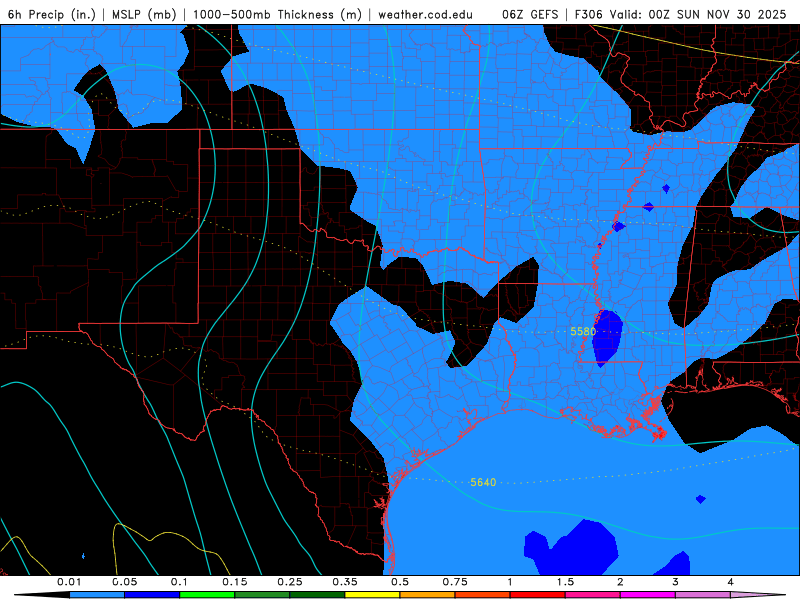The height and width of the screenshot is (600, 800).
Task: Click the 5580 thickness contour label
Action: pyautogui.click(x=583, y=332)
